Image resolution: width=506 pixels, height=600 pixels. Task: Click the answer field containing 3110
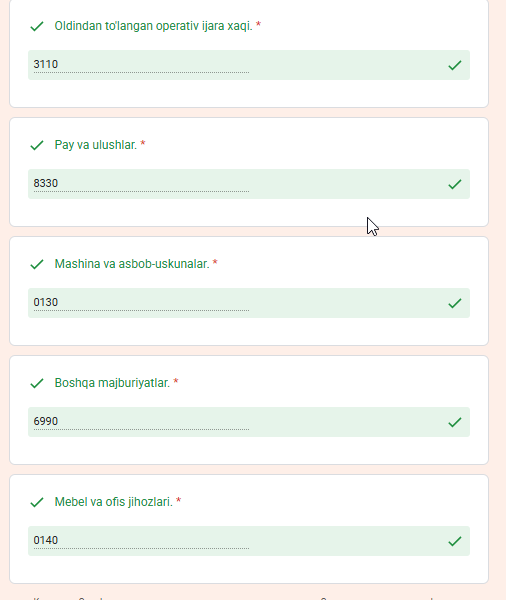pos(249,65)
